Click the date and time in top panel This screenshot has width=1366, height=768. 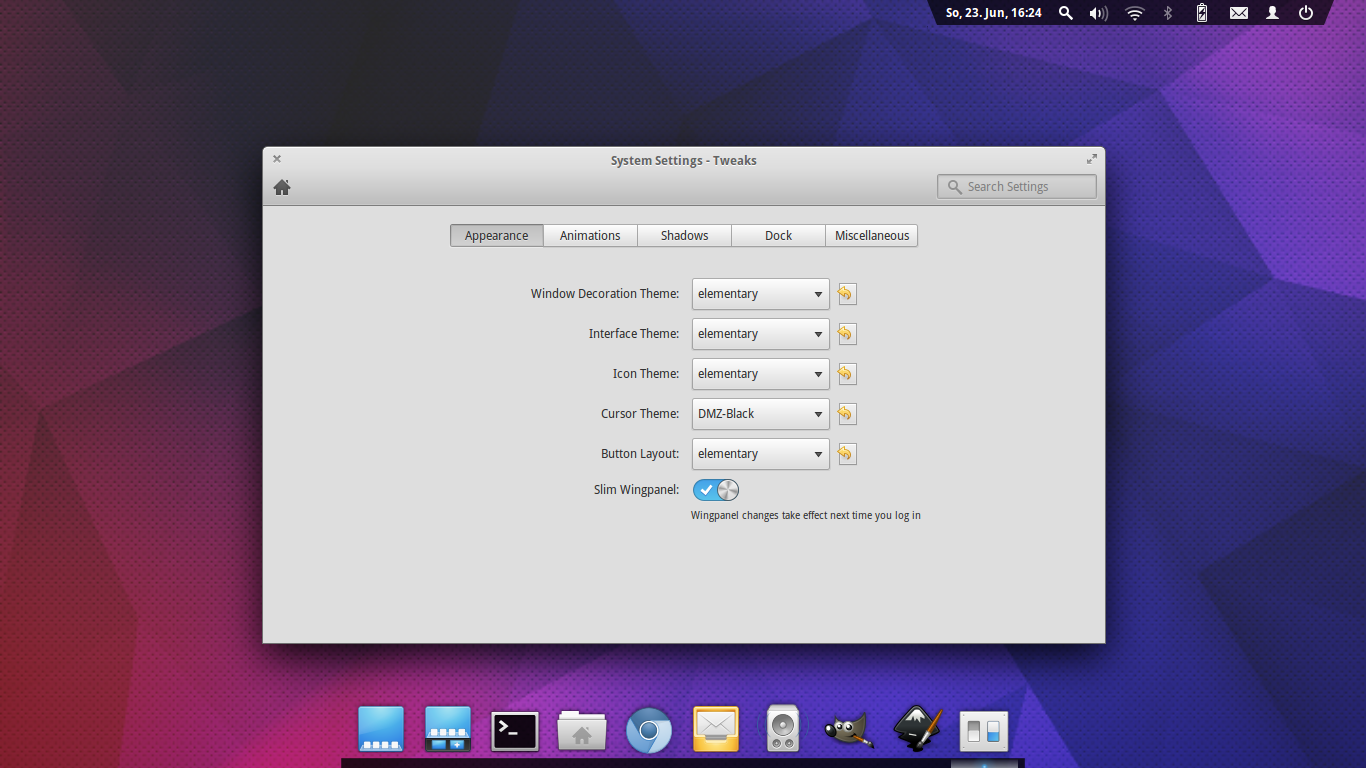click(993, 13)
